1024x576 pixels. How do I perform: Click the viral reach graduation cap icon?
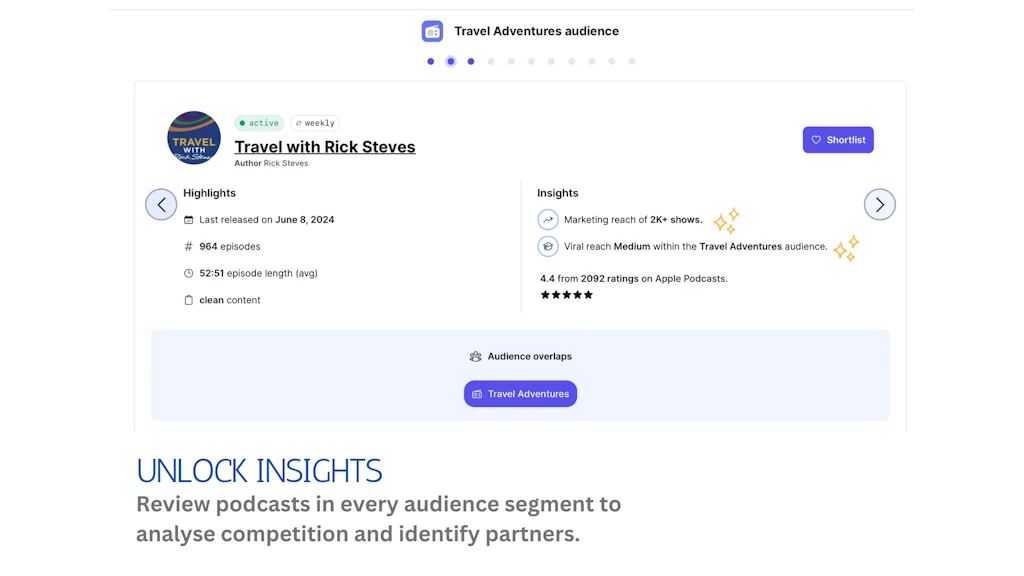click(x=548, y=246)
